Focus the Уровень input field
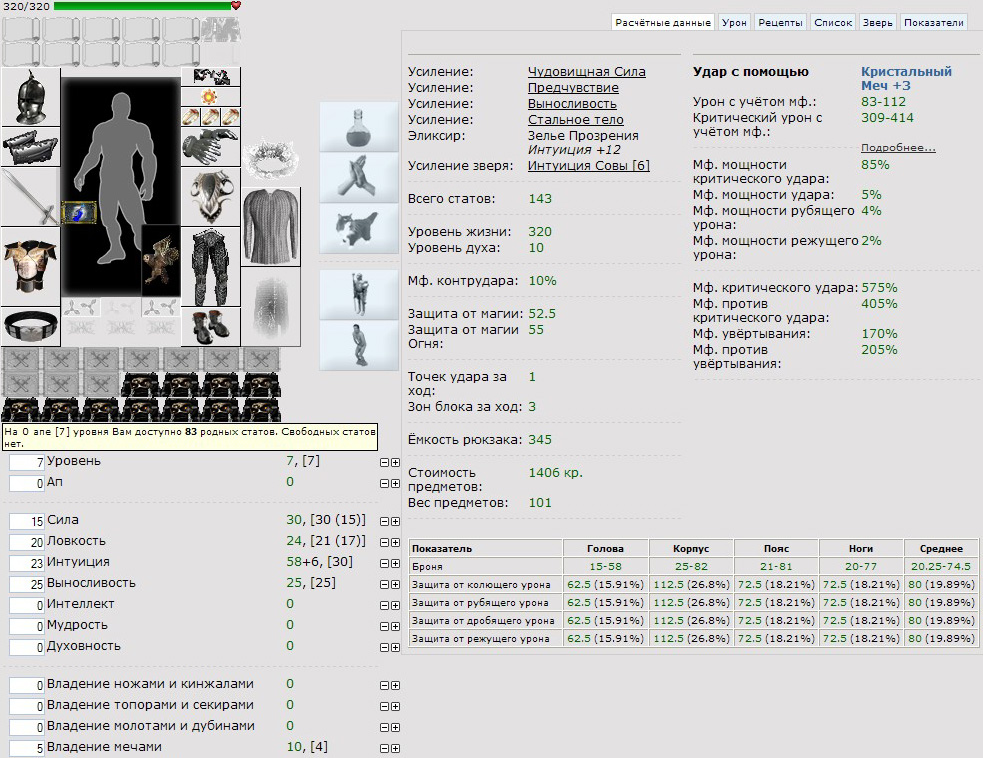Viewport: 983px width, 758px height. [27, 463]
